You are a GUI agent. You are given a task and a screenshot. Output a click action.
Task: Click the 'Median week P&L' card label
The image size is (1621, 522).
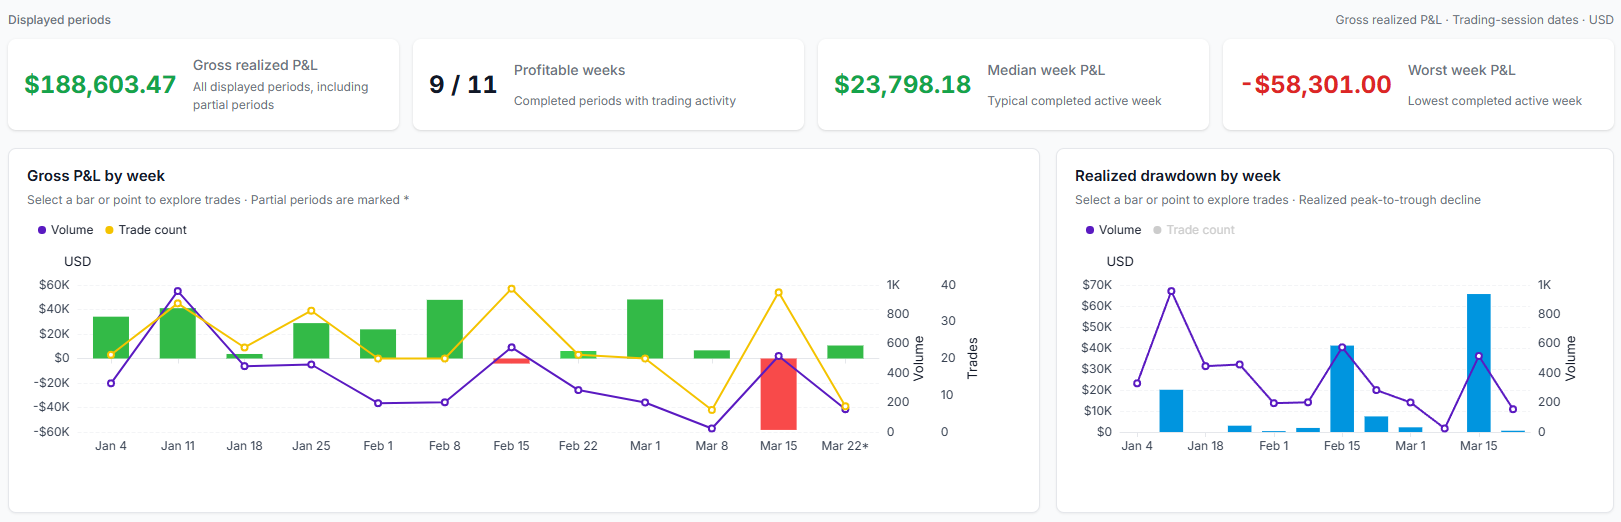1046,70
